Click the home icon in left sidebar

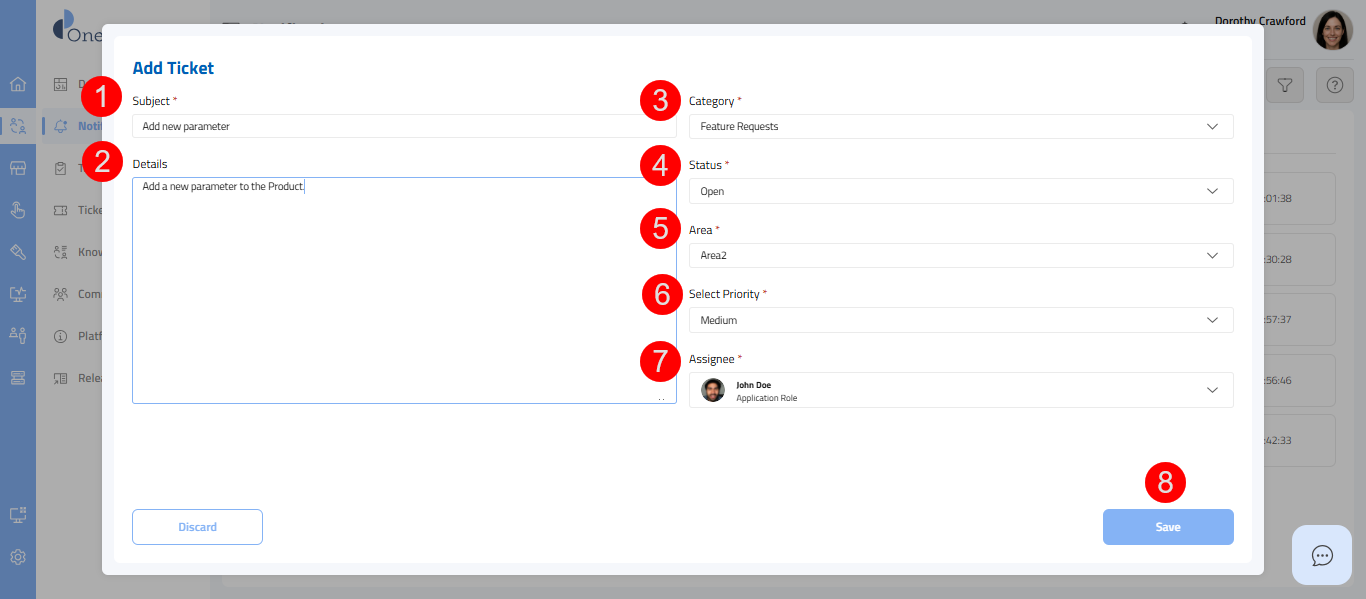click(x=18, y=84)
